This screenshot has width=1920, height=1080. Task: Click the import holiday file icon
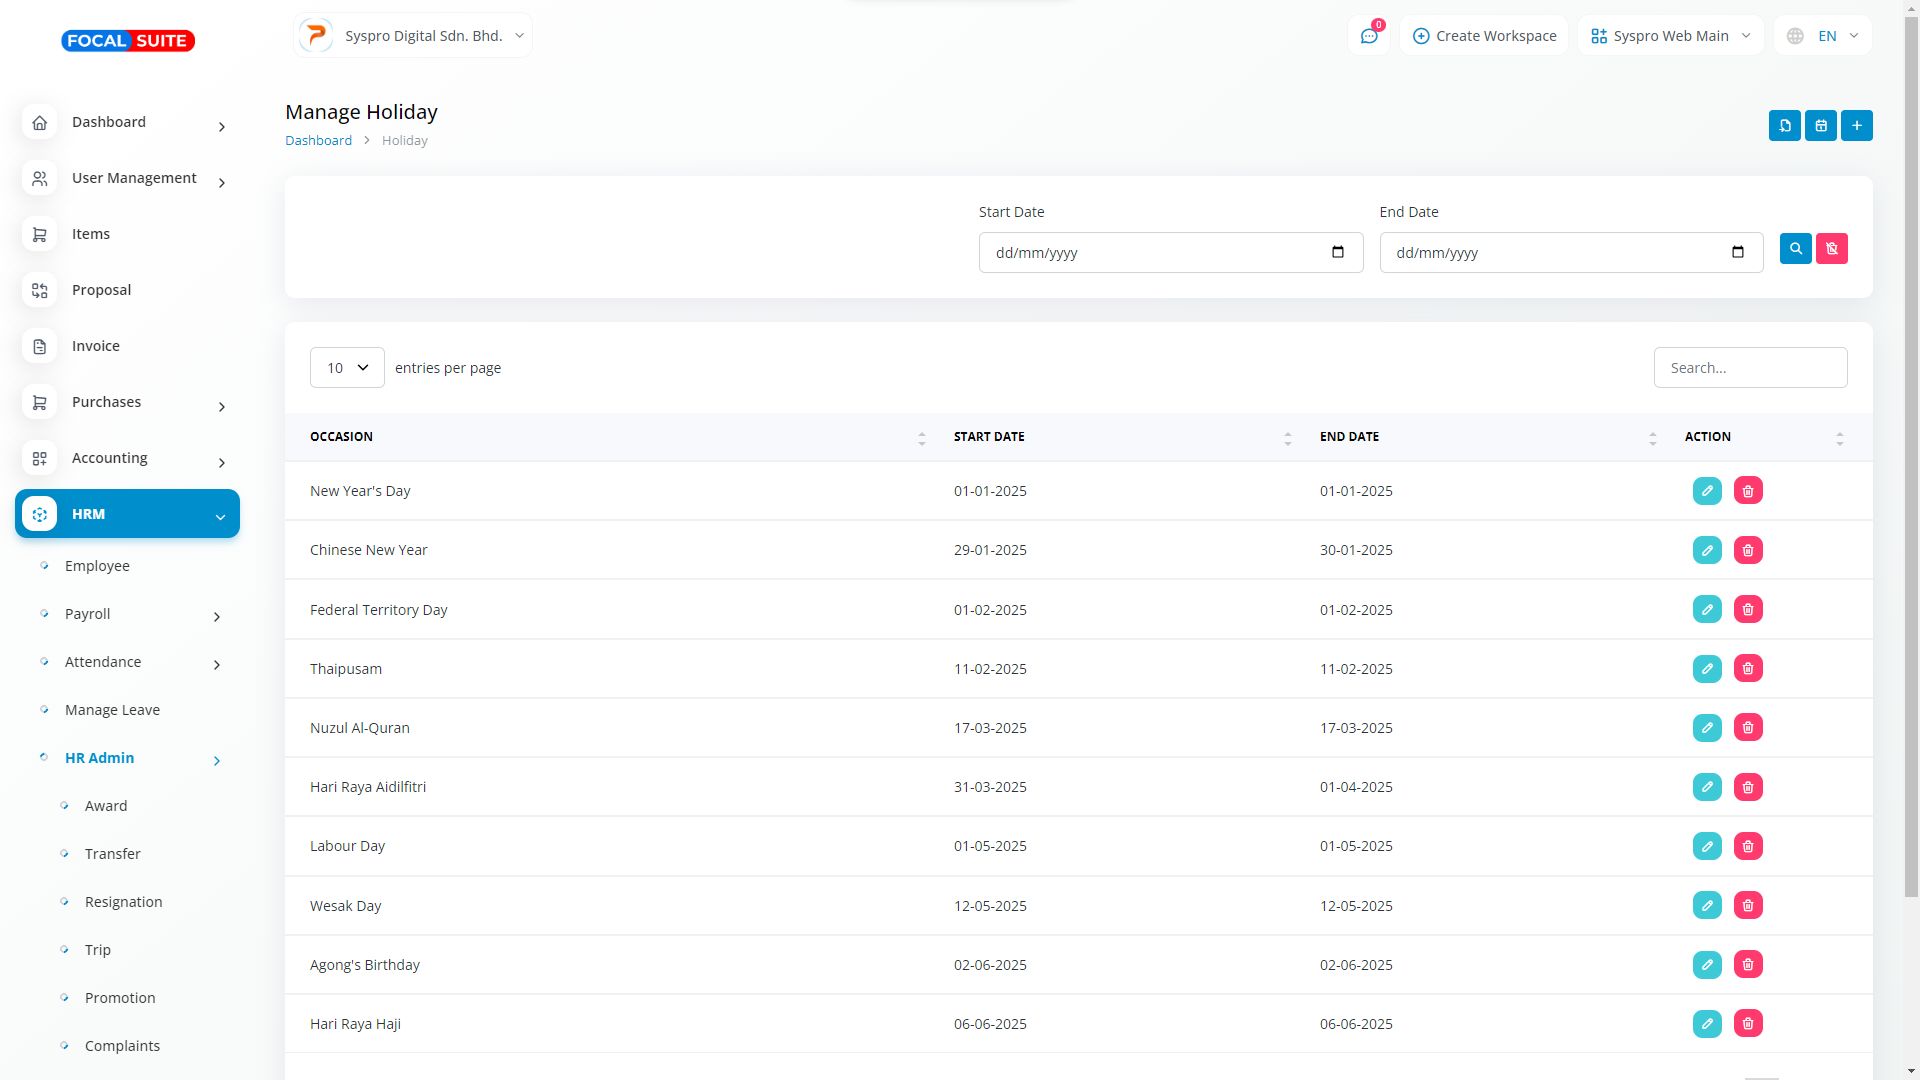[1784, 126]
